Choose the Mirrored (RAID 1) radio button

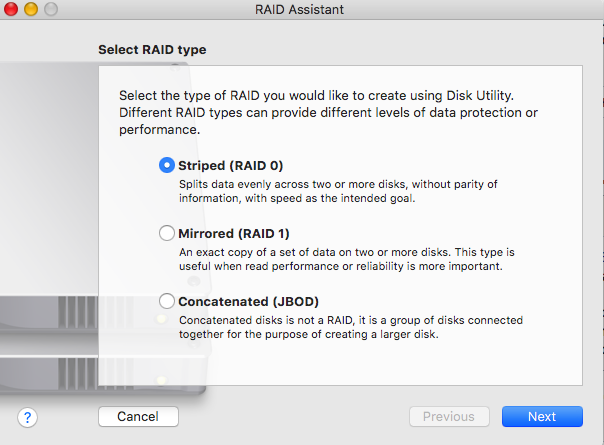167,233
